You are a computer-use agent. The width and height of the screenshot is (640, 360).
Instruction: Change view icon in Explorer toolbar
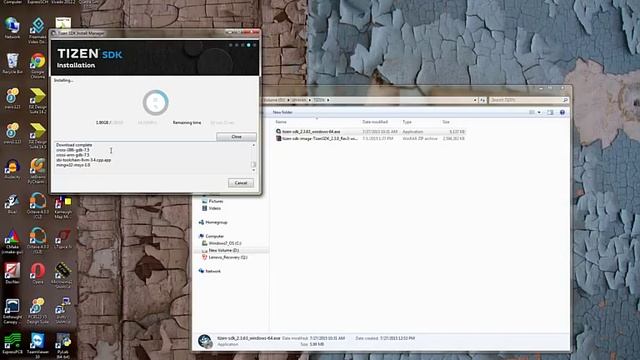click(x=532, y=112)
